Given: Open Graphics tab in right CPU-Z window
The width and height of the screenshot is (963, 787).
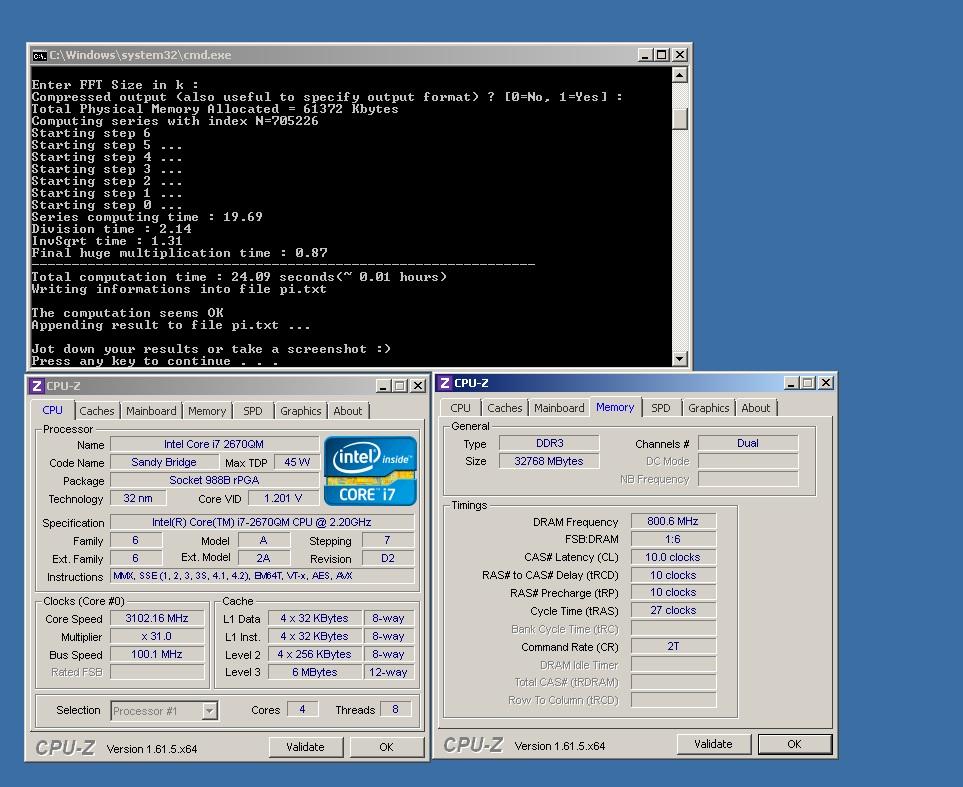Looking at the screenshot, I should click(x=708, y=408).
